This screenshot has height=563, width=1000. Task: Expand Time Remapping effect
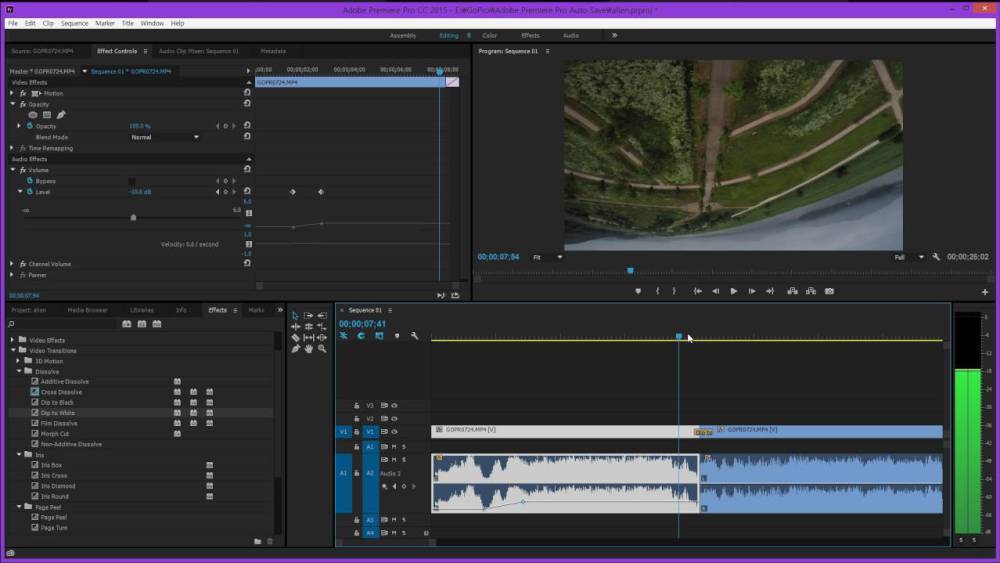11,148
